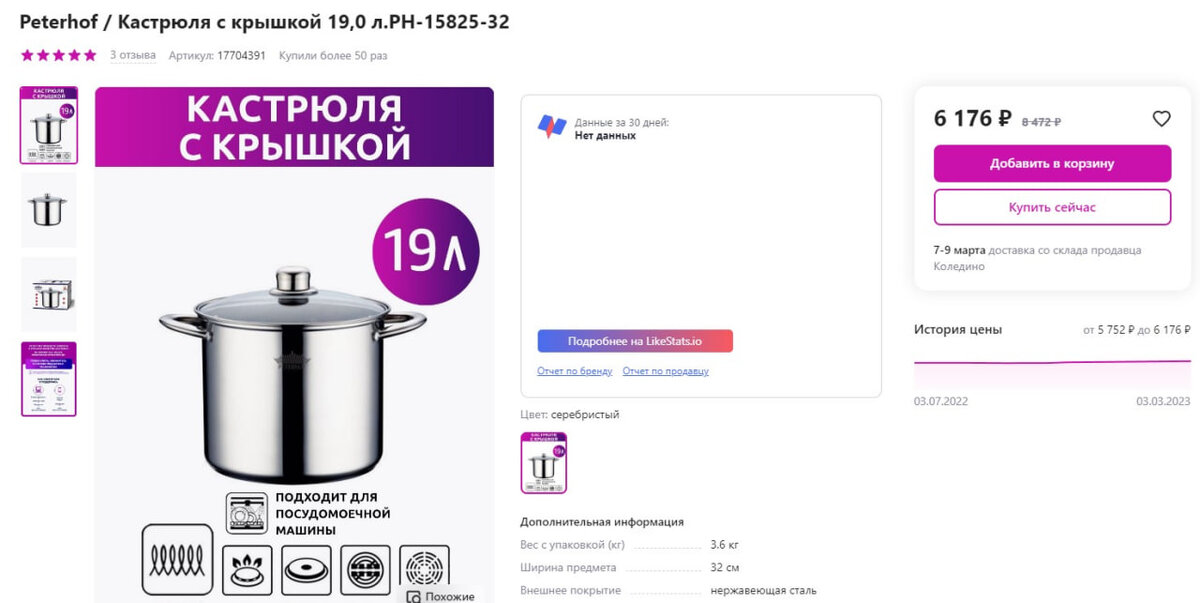The height and width of the screenshot is (603, 1200).
Task: Open the 3 отзыва reviews link
Action: click(133, 55)
